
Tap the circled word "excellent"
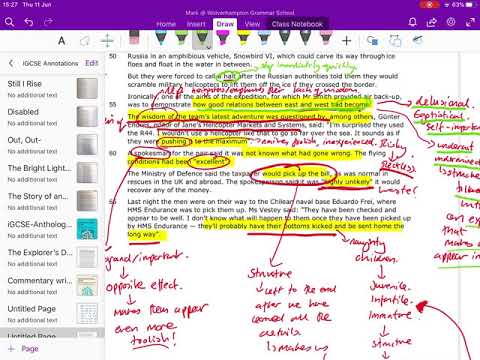pyautogui.click(x=210, y=162)
